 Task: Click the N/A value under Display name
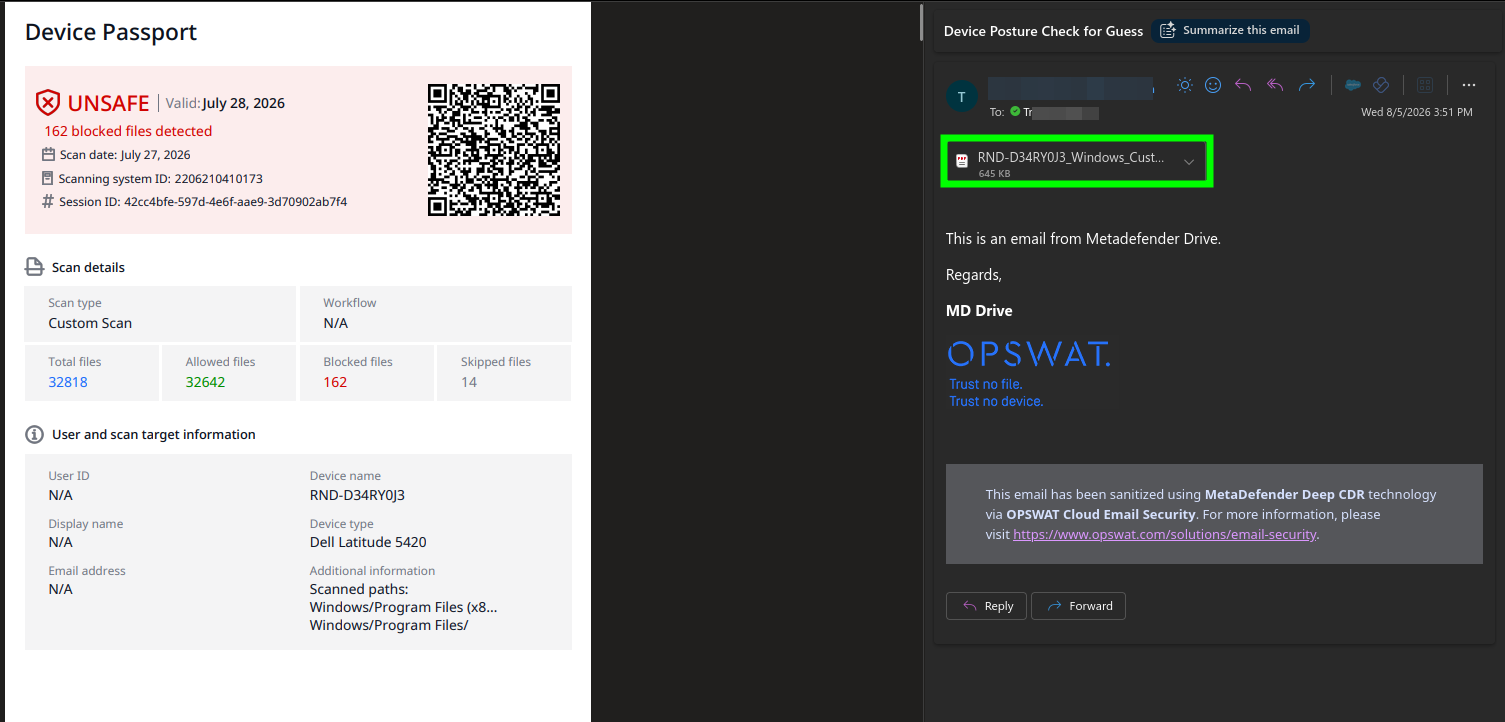click(61, 542)
